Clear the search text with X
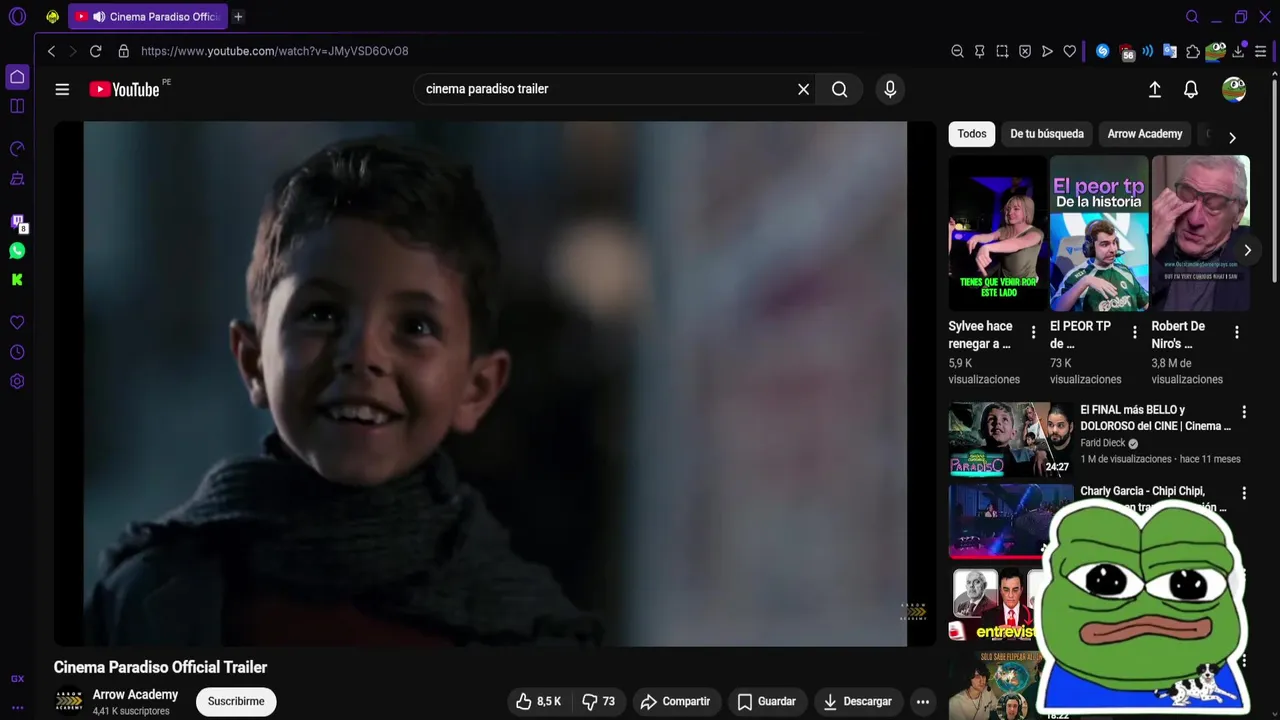 click(x=803, y=89)
